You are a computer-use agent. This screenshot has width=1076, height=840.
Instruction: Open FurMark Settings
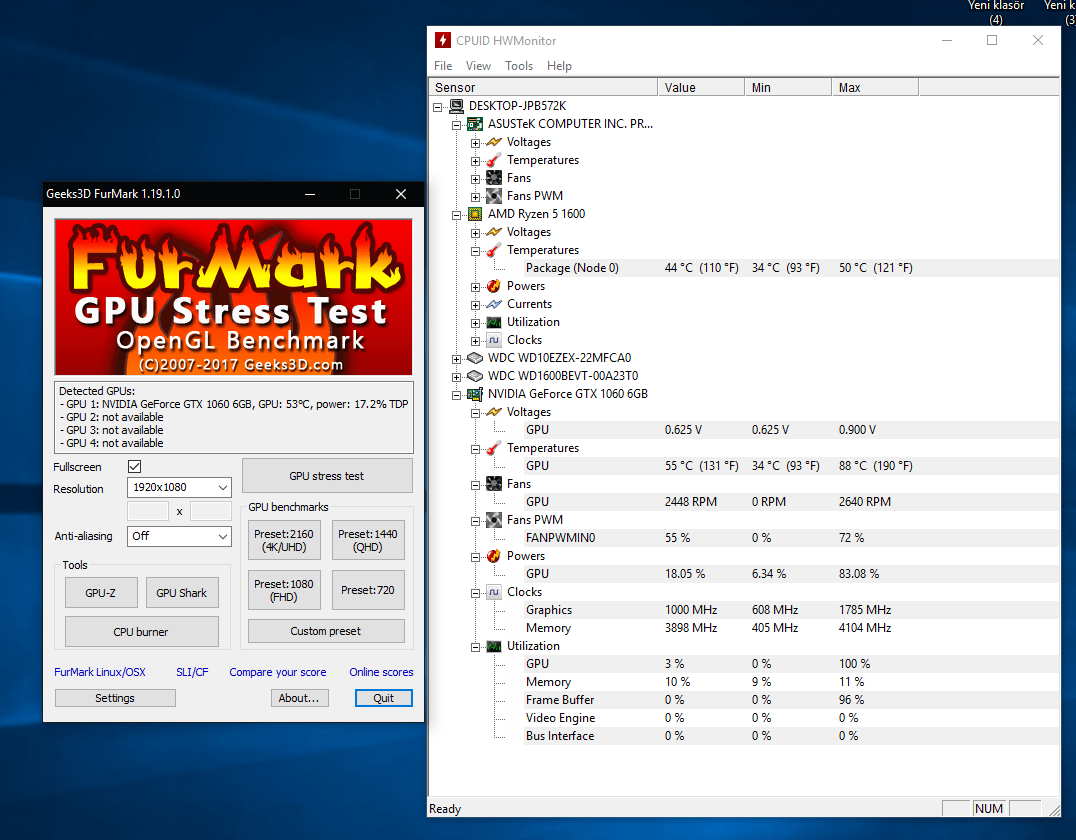point(115,698)
